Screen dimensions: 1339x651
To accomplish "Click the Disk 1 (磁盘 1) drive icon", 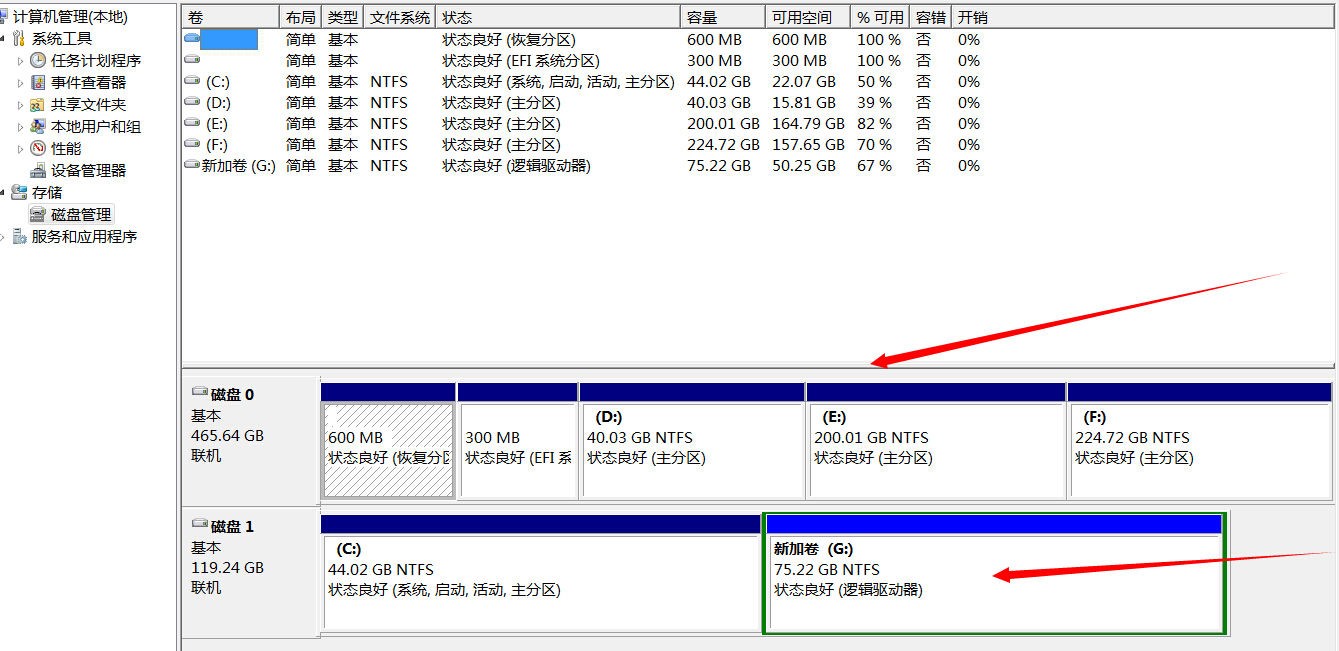I will pos(200,526).
